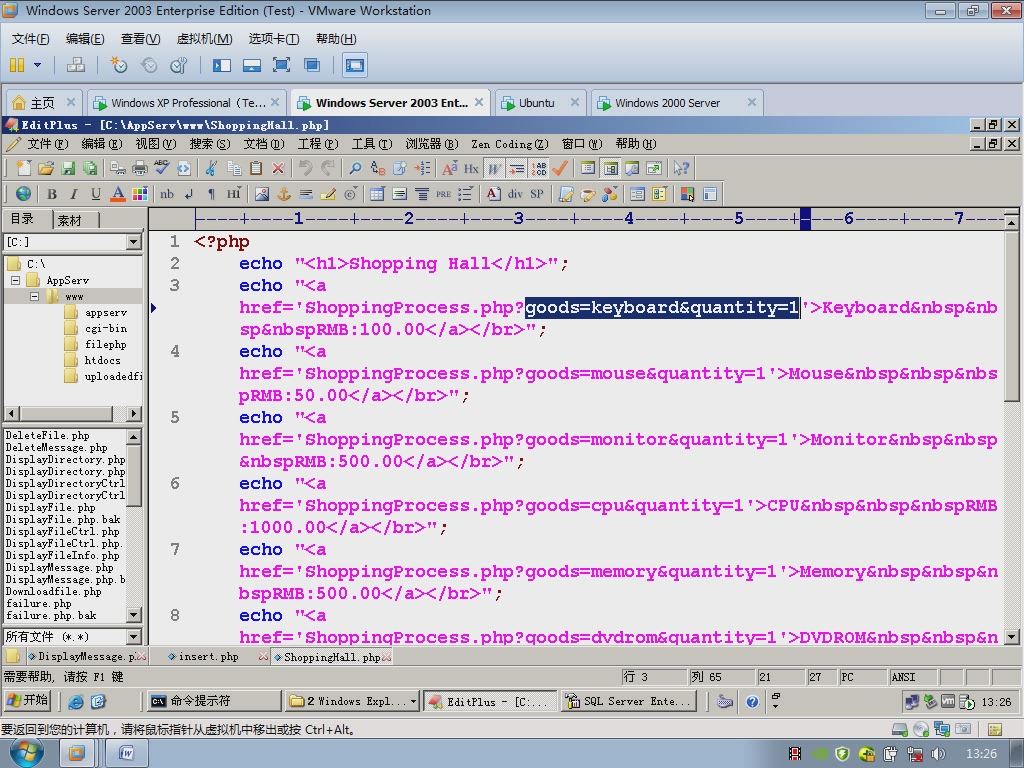Toggle line number display button
Screen dimensions: 1024x768
click(x=539, y=168)
